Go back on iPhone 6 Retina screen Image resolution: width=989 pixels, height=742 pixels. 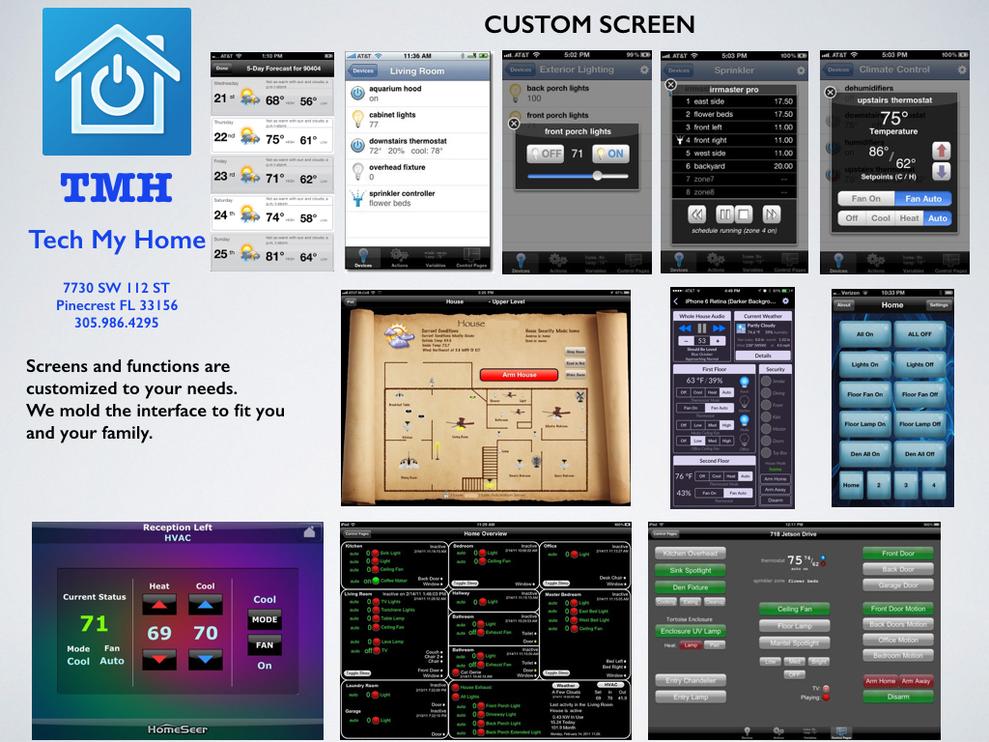(677, 301)
